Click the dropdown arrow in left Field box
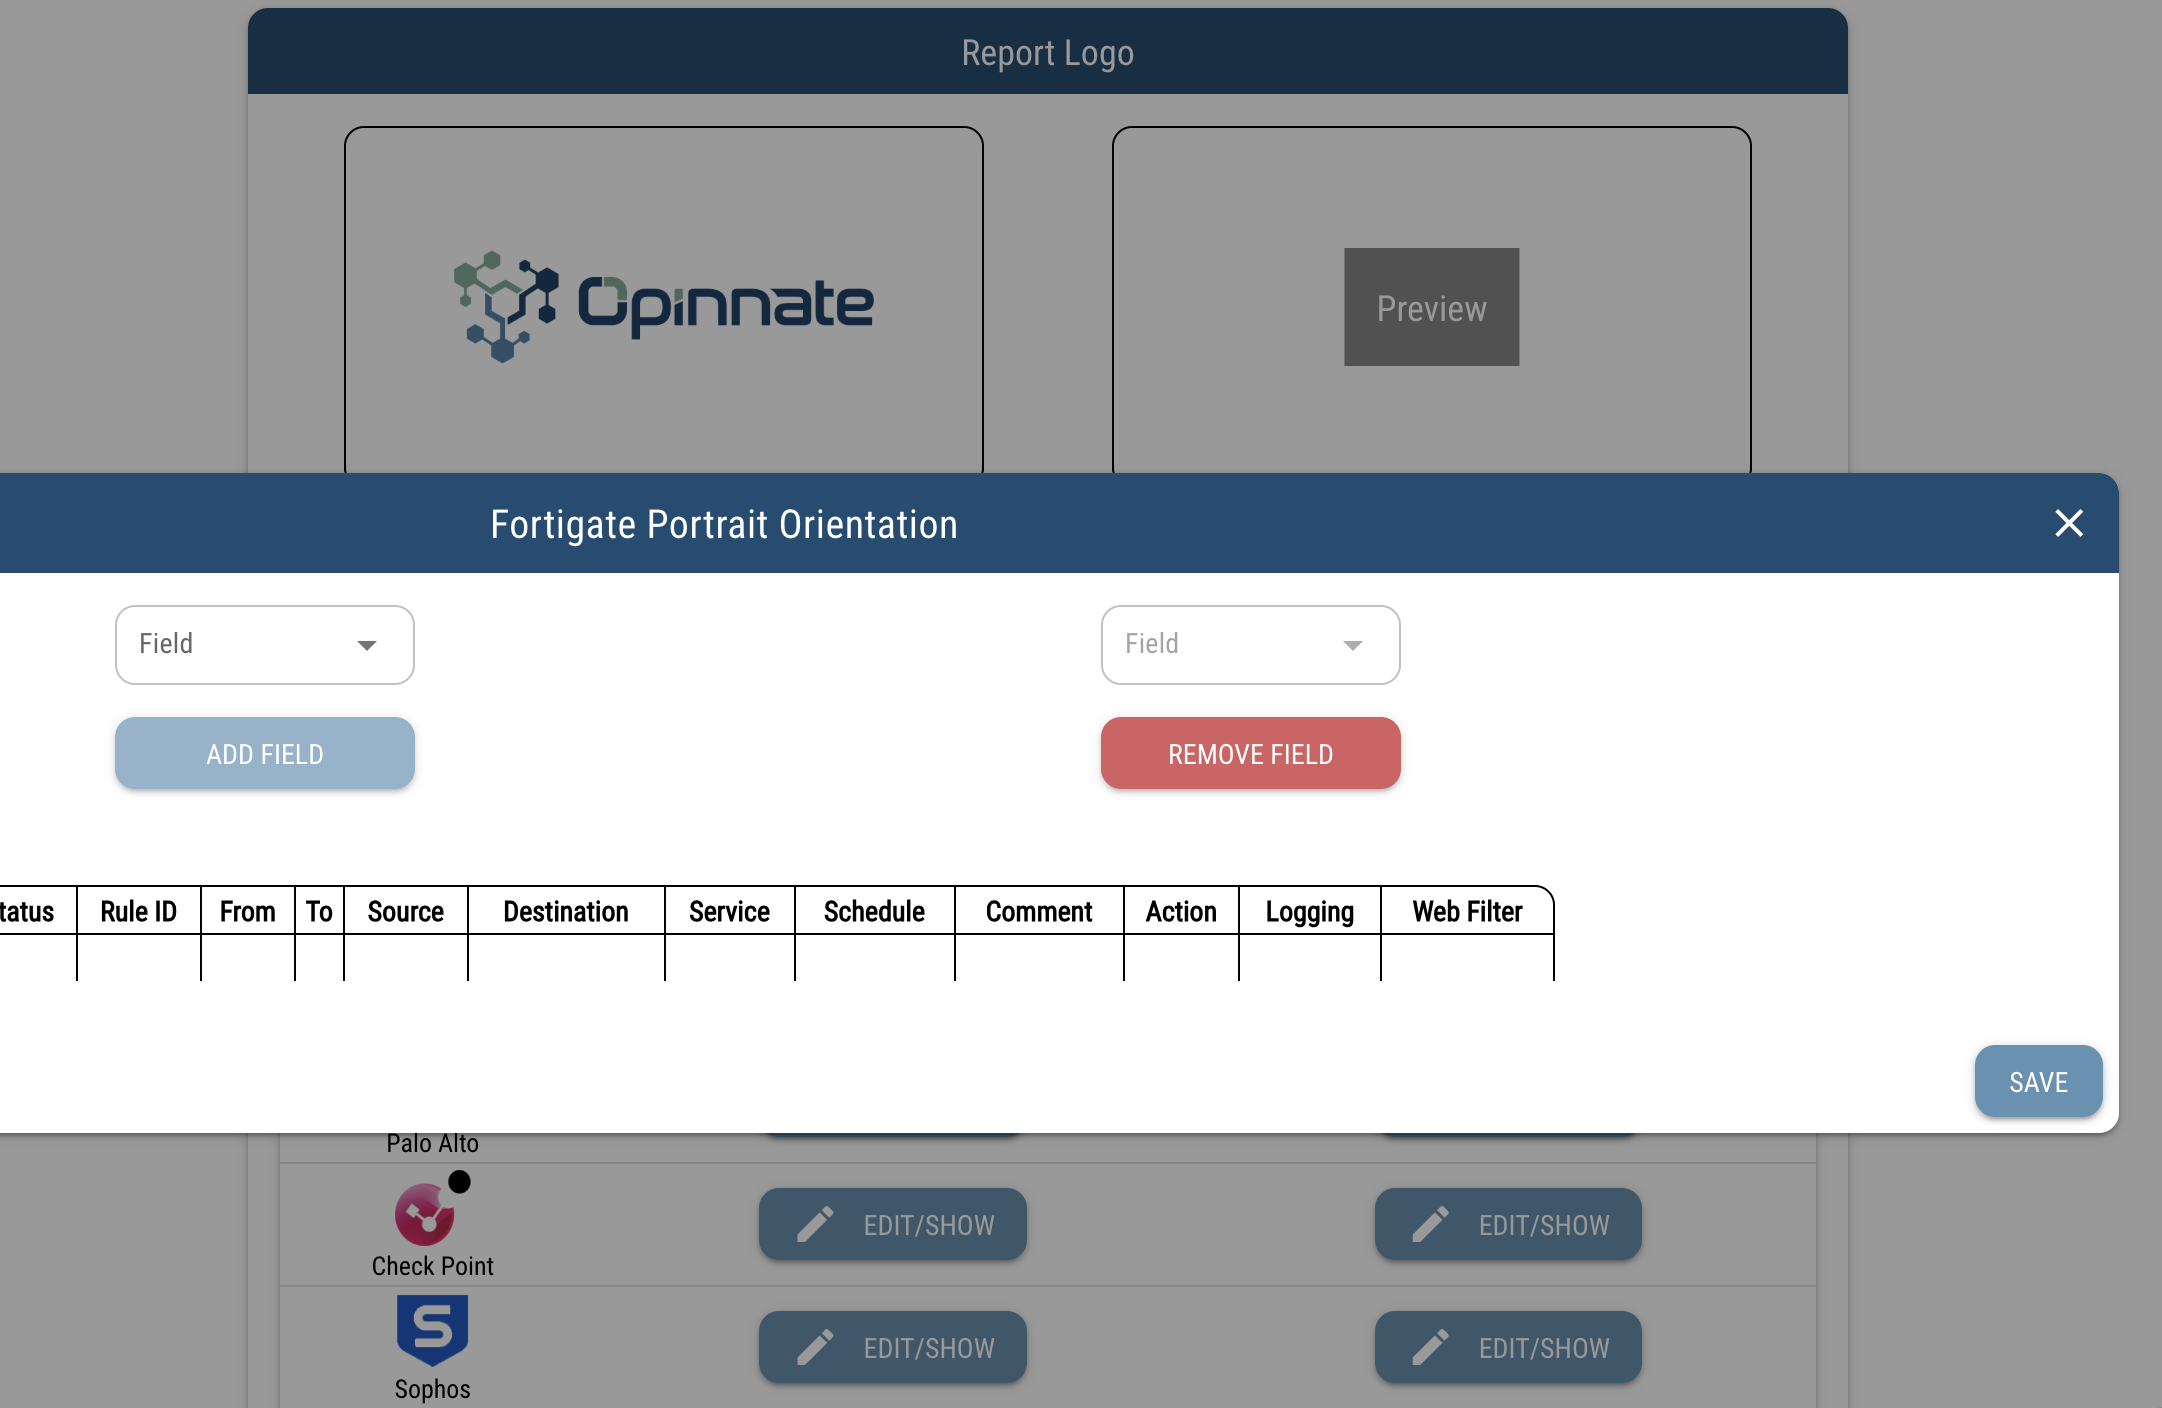 point(367,645)
